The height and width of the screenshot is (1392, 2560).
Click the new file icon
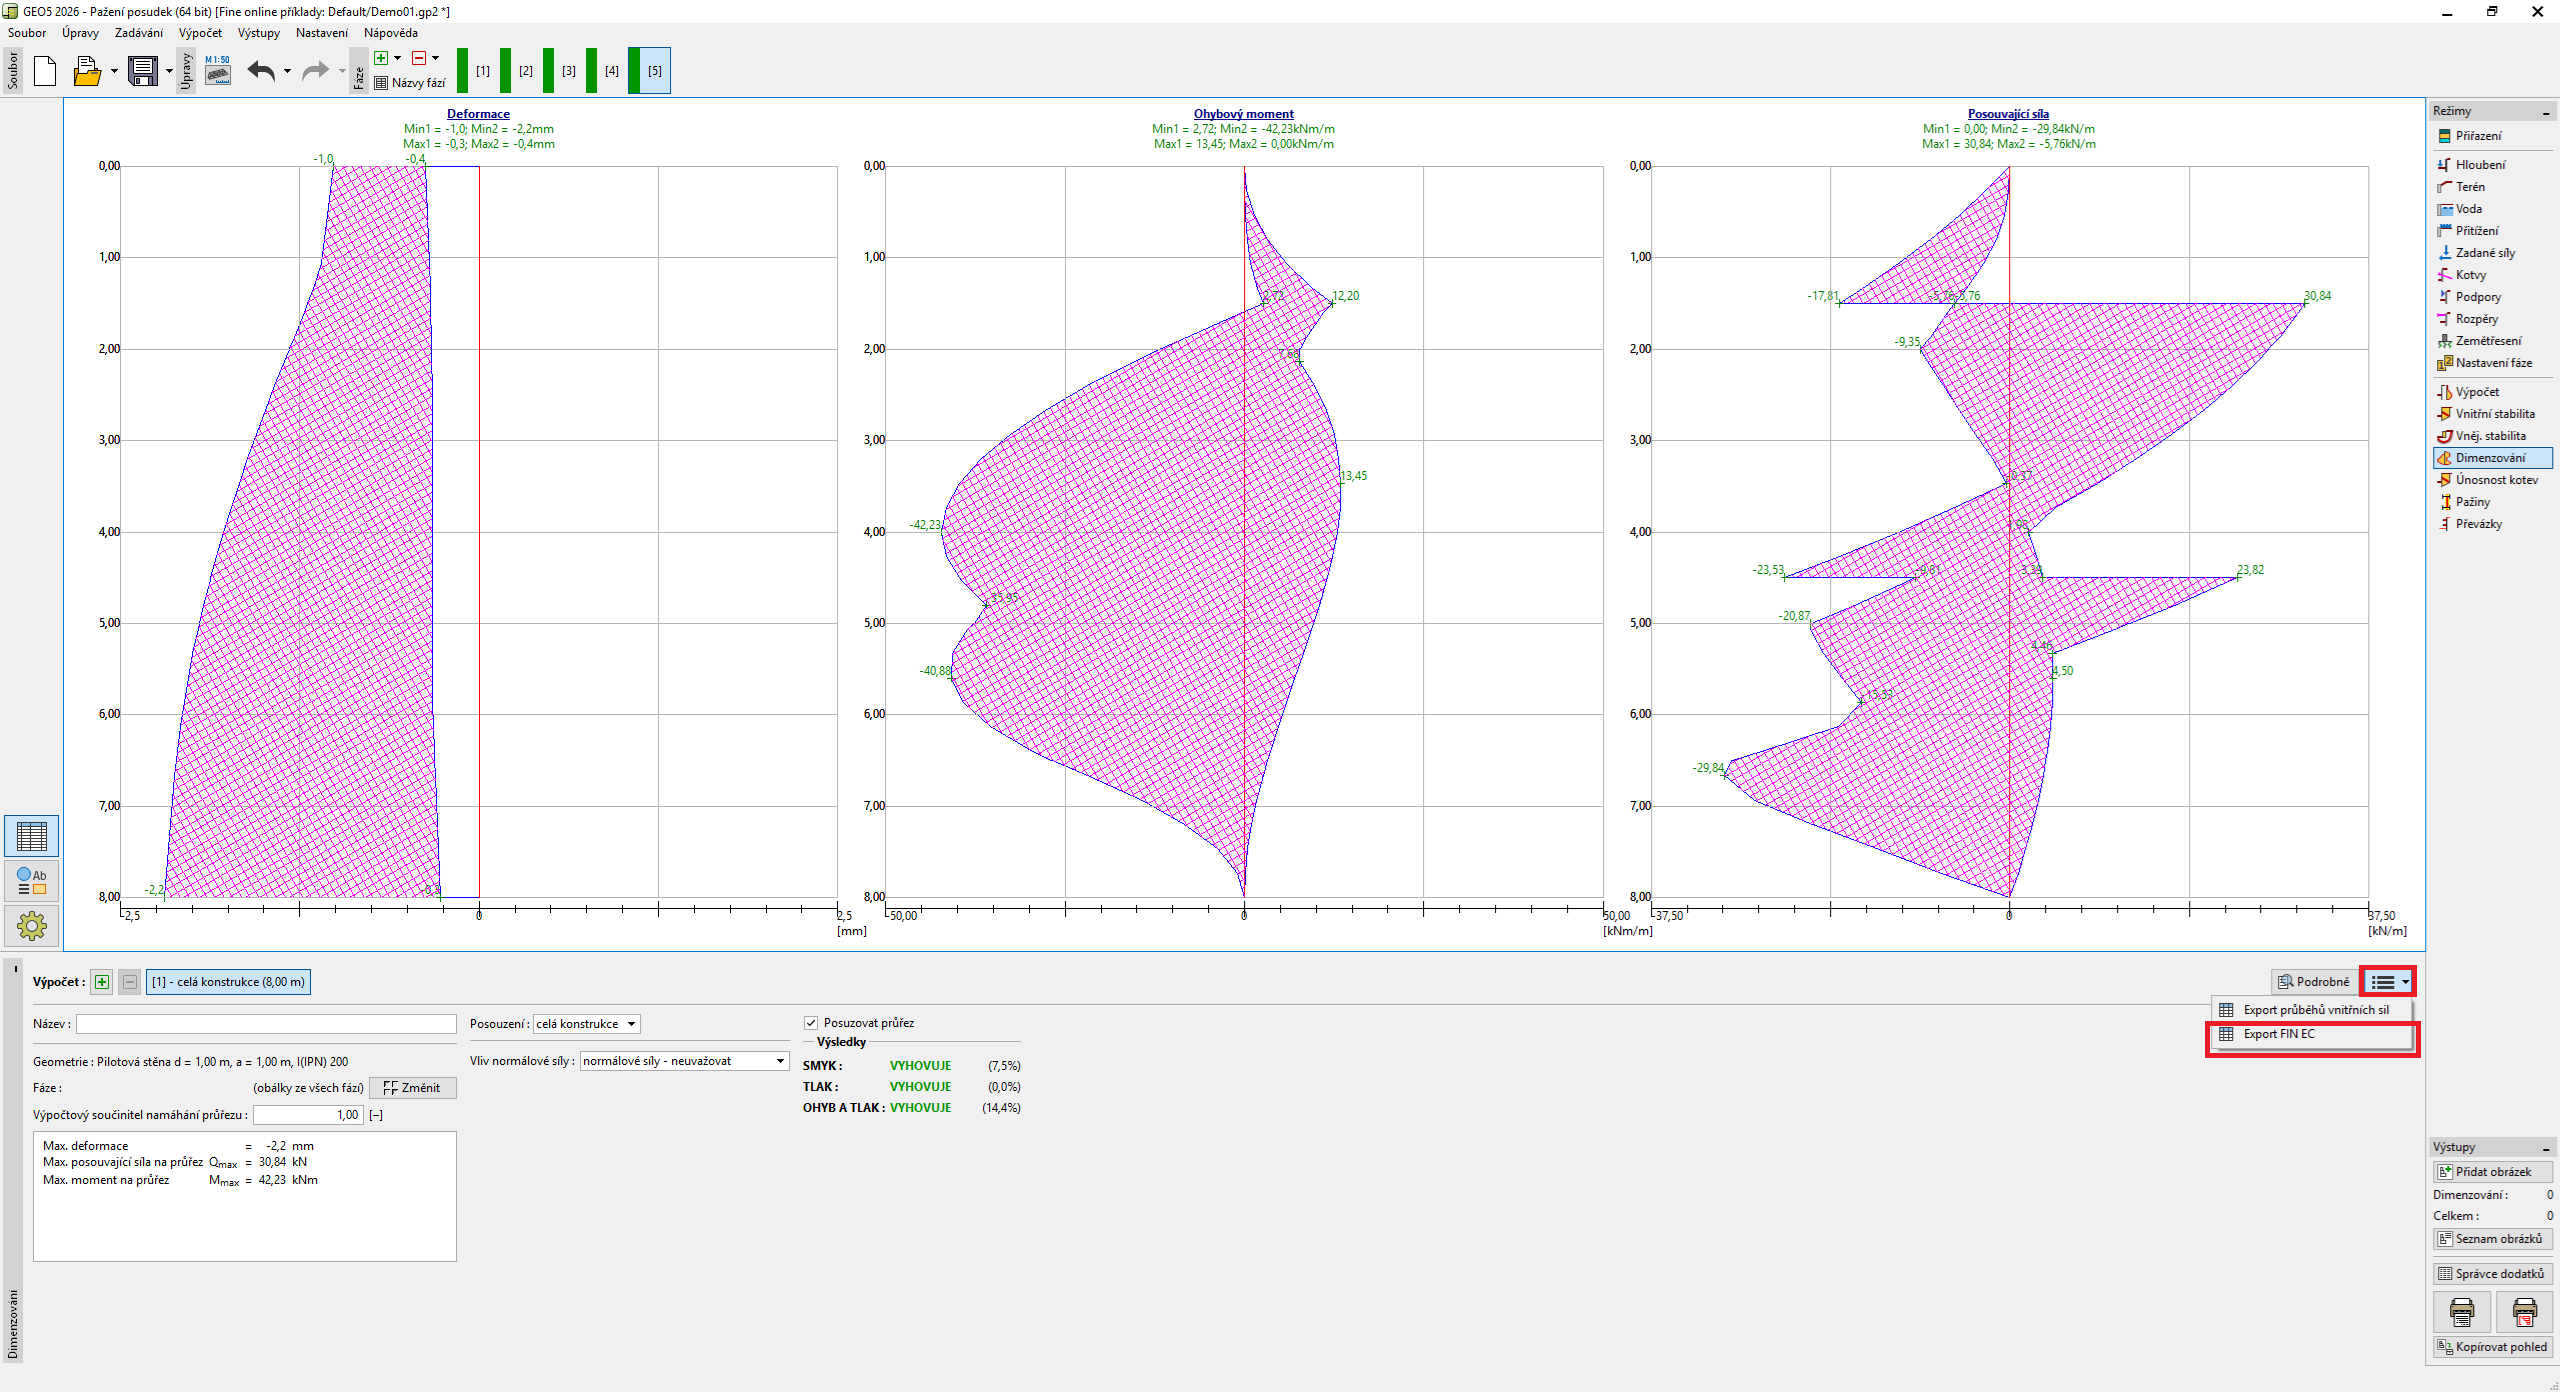point(45,71)
